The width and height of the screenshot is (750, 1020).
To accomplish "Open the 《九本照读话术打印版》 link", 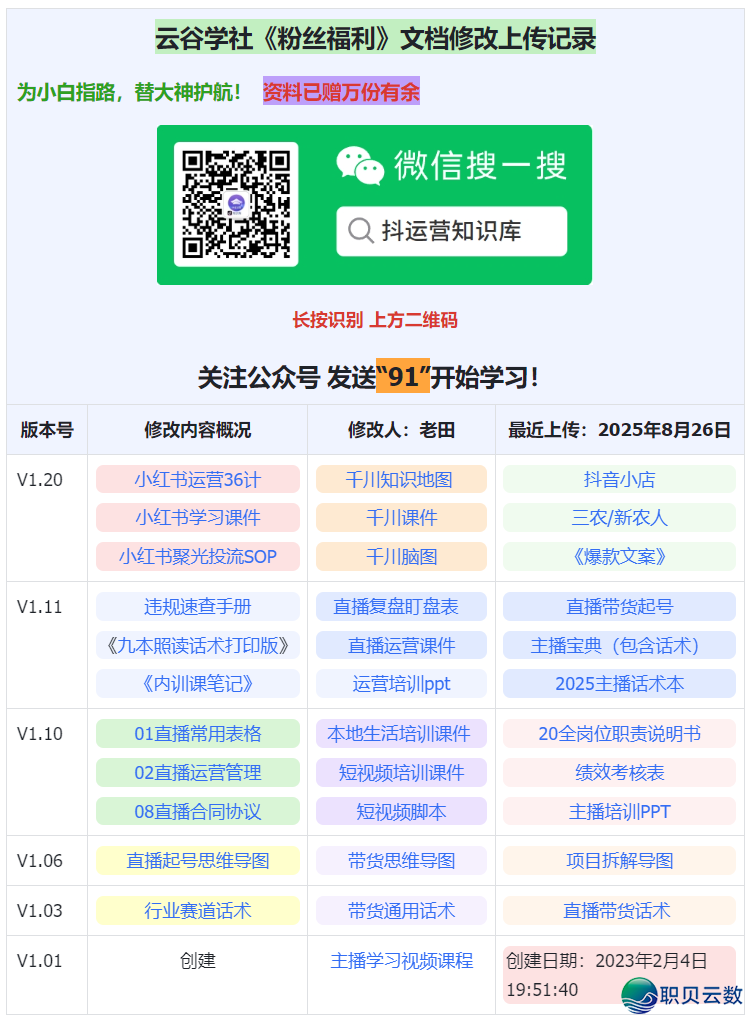I will 198,645.
